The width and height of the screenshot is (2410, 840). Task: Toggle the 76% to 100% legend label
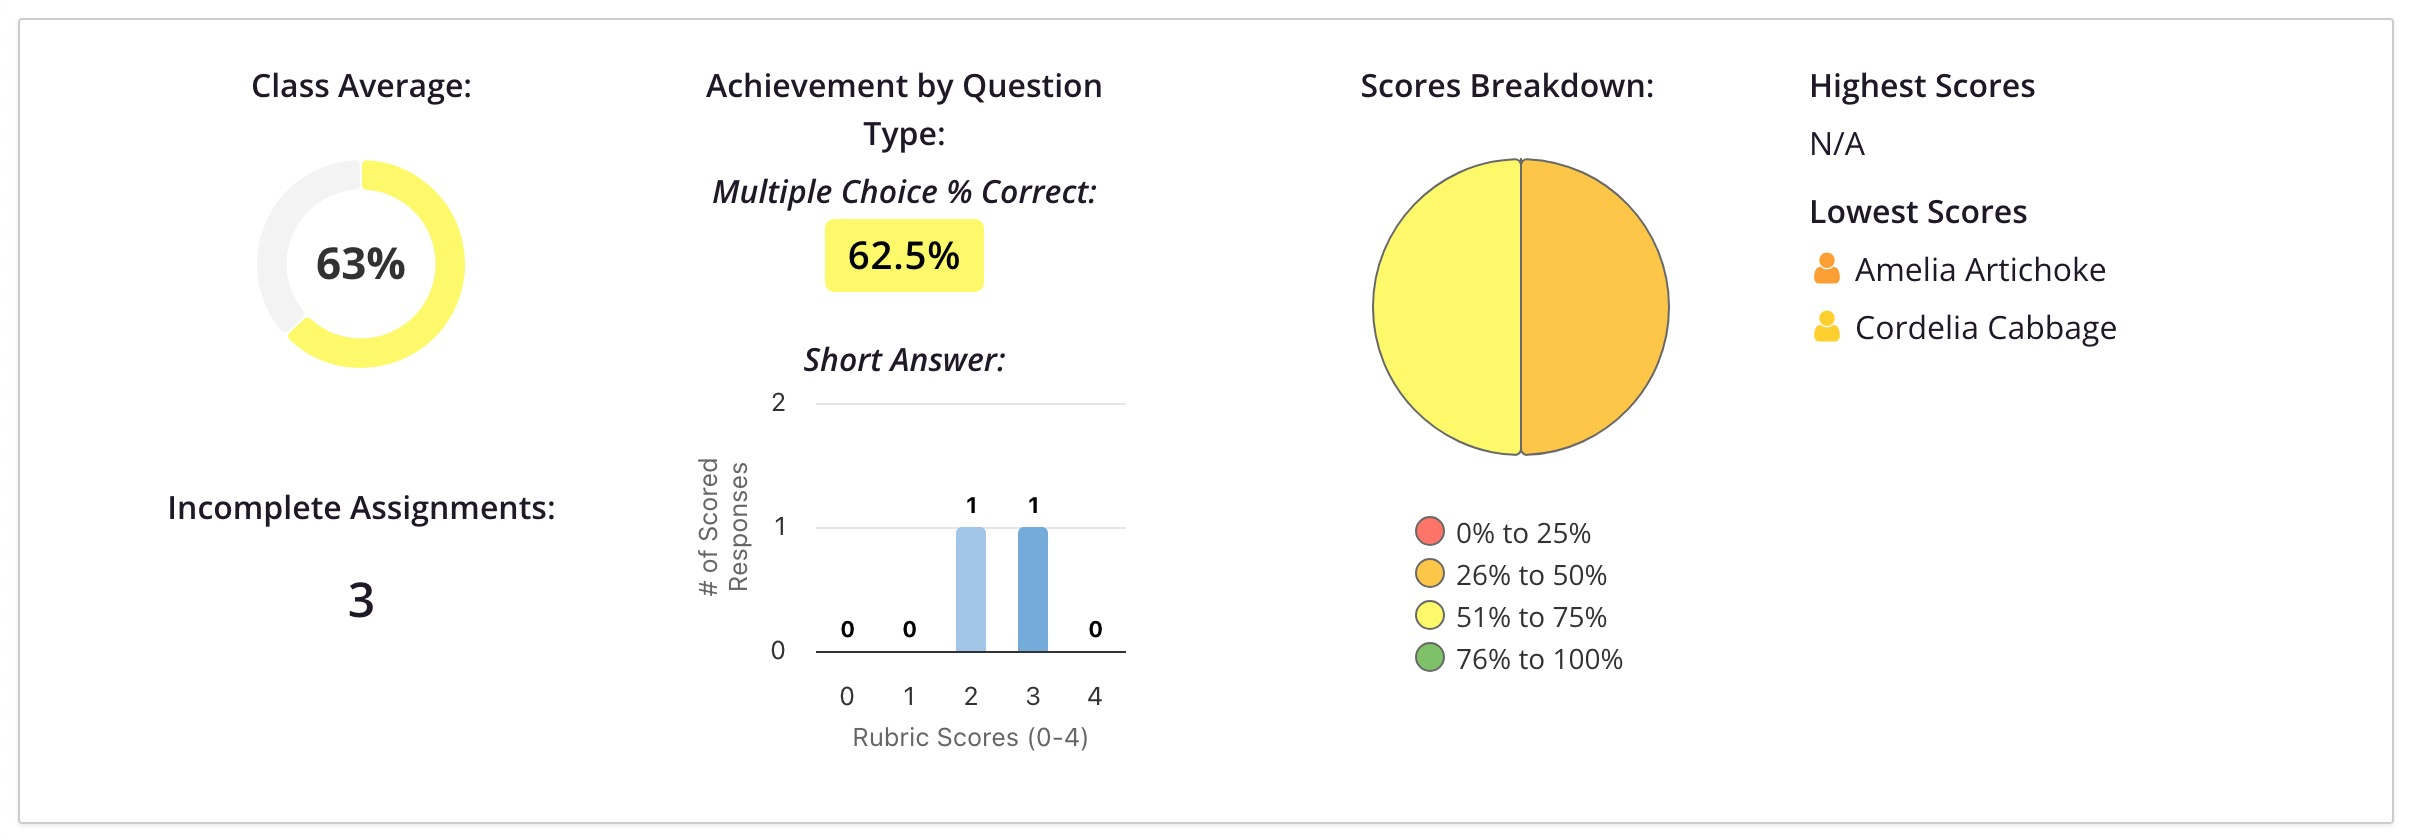click(1539, 659)
